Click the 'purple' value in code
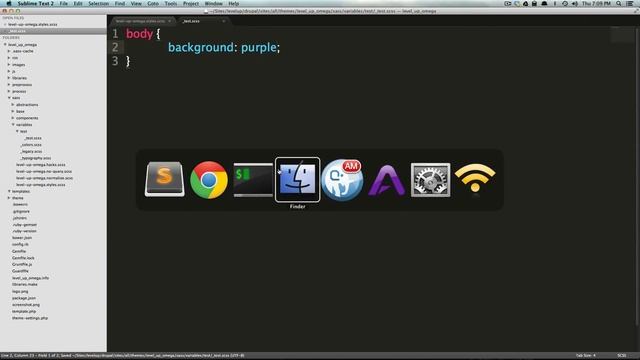 point(259,48)
